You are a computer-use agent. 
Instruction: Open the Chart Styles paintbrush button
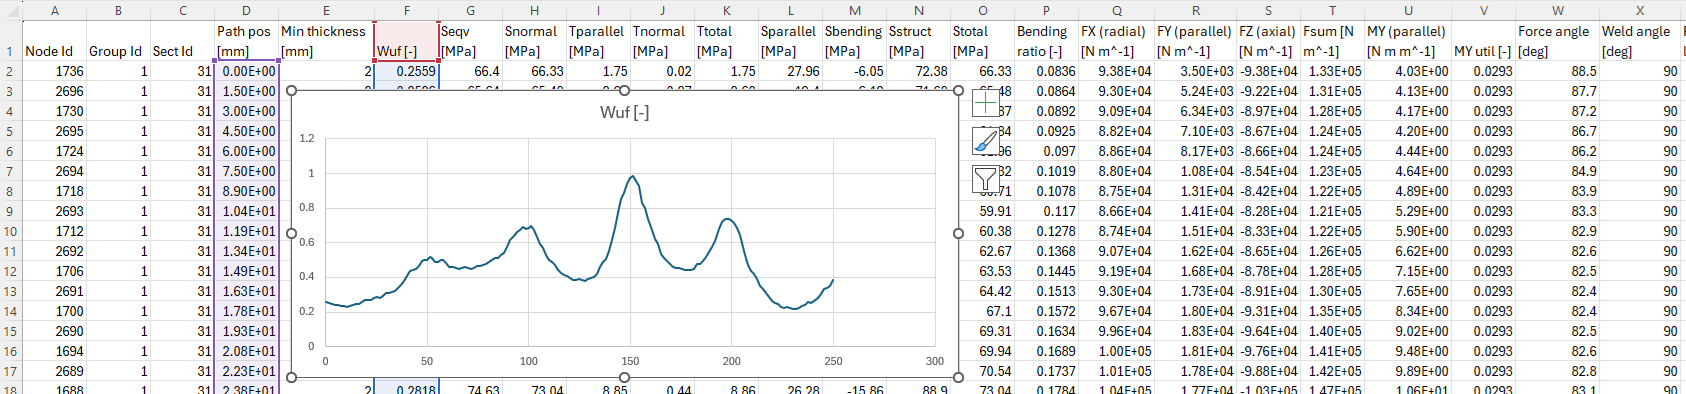pos(986,141)
